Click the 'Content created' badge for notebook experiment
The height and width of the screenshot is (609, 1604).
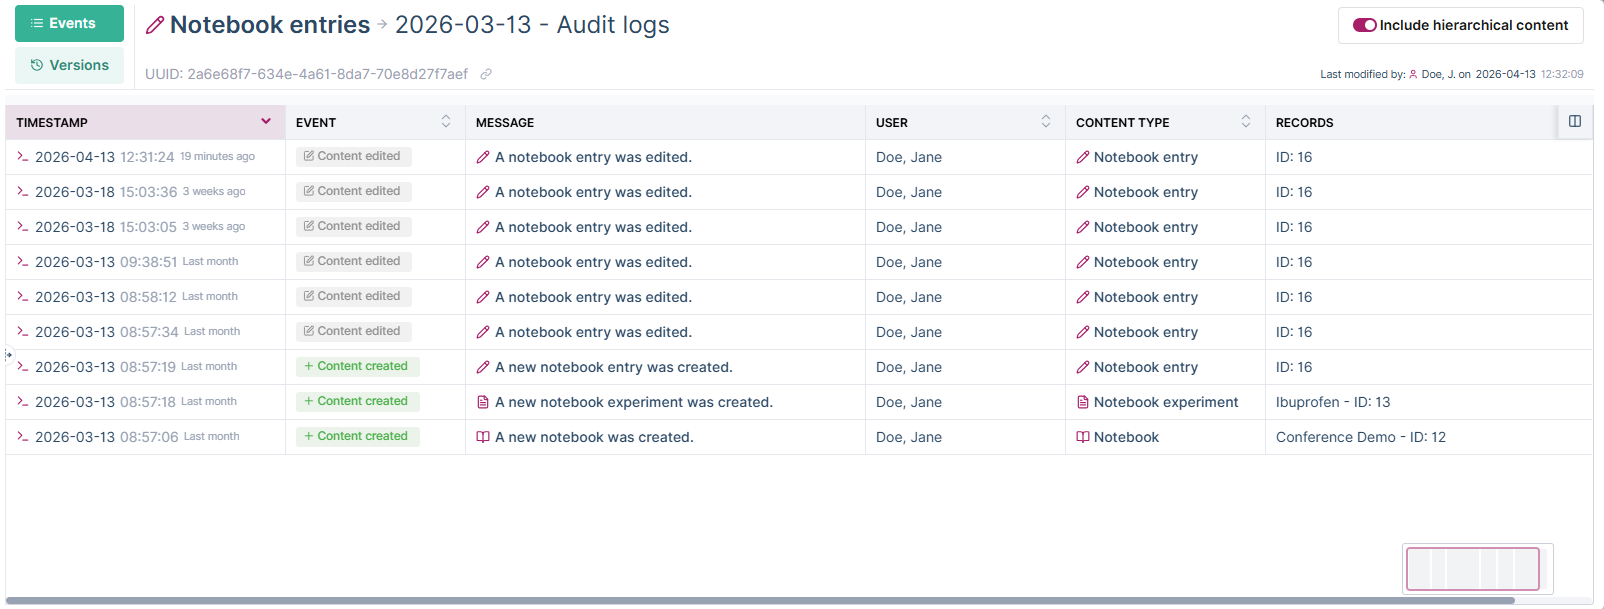pos(357,402)
